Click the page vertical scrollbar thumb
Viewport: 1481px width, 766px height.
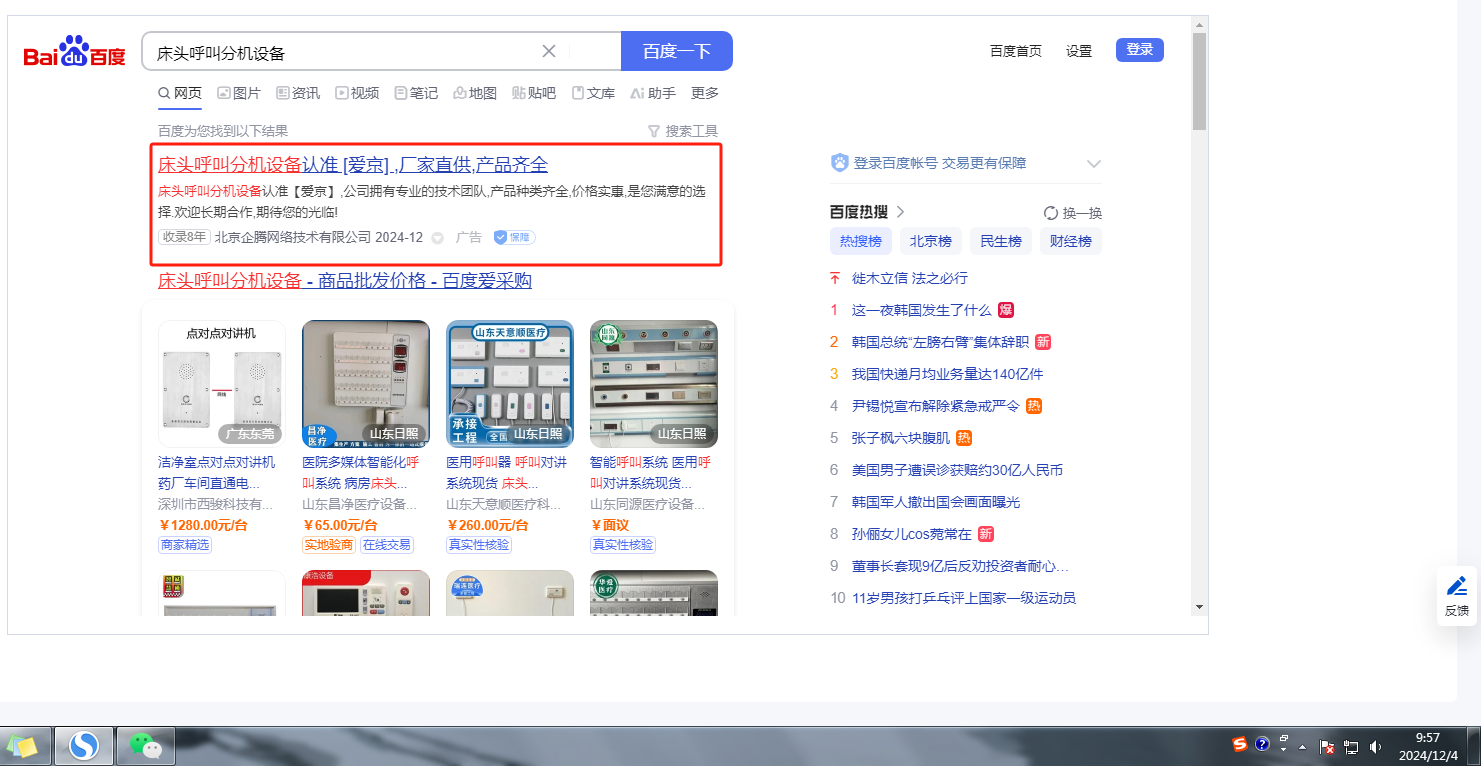click(x=1200, y=81)
